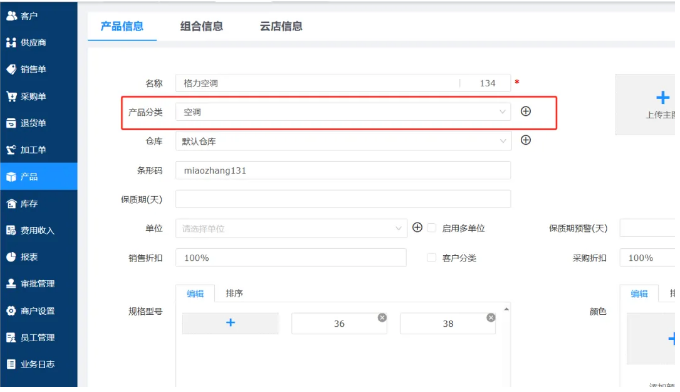The width and height of the screenshot is (680, 392).
Task: Select the 颜色 编辑 tab
Action: [x=639, y=294]
